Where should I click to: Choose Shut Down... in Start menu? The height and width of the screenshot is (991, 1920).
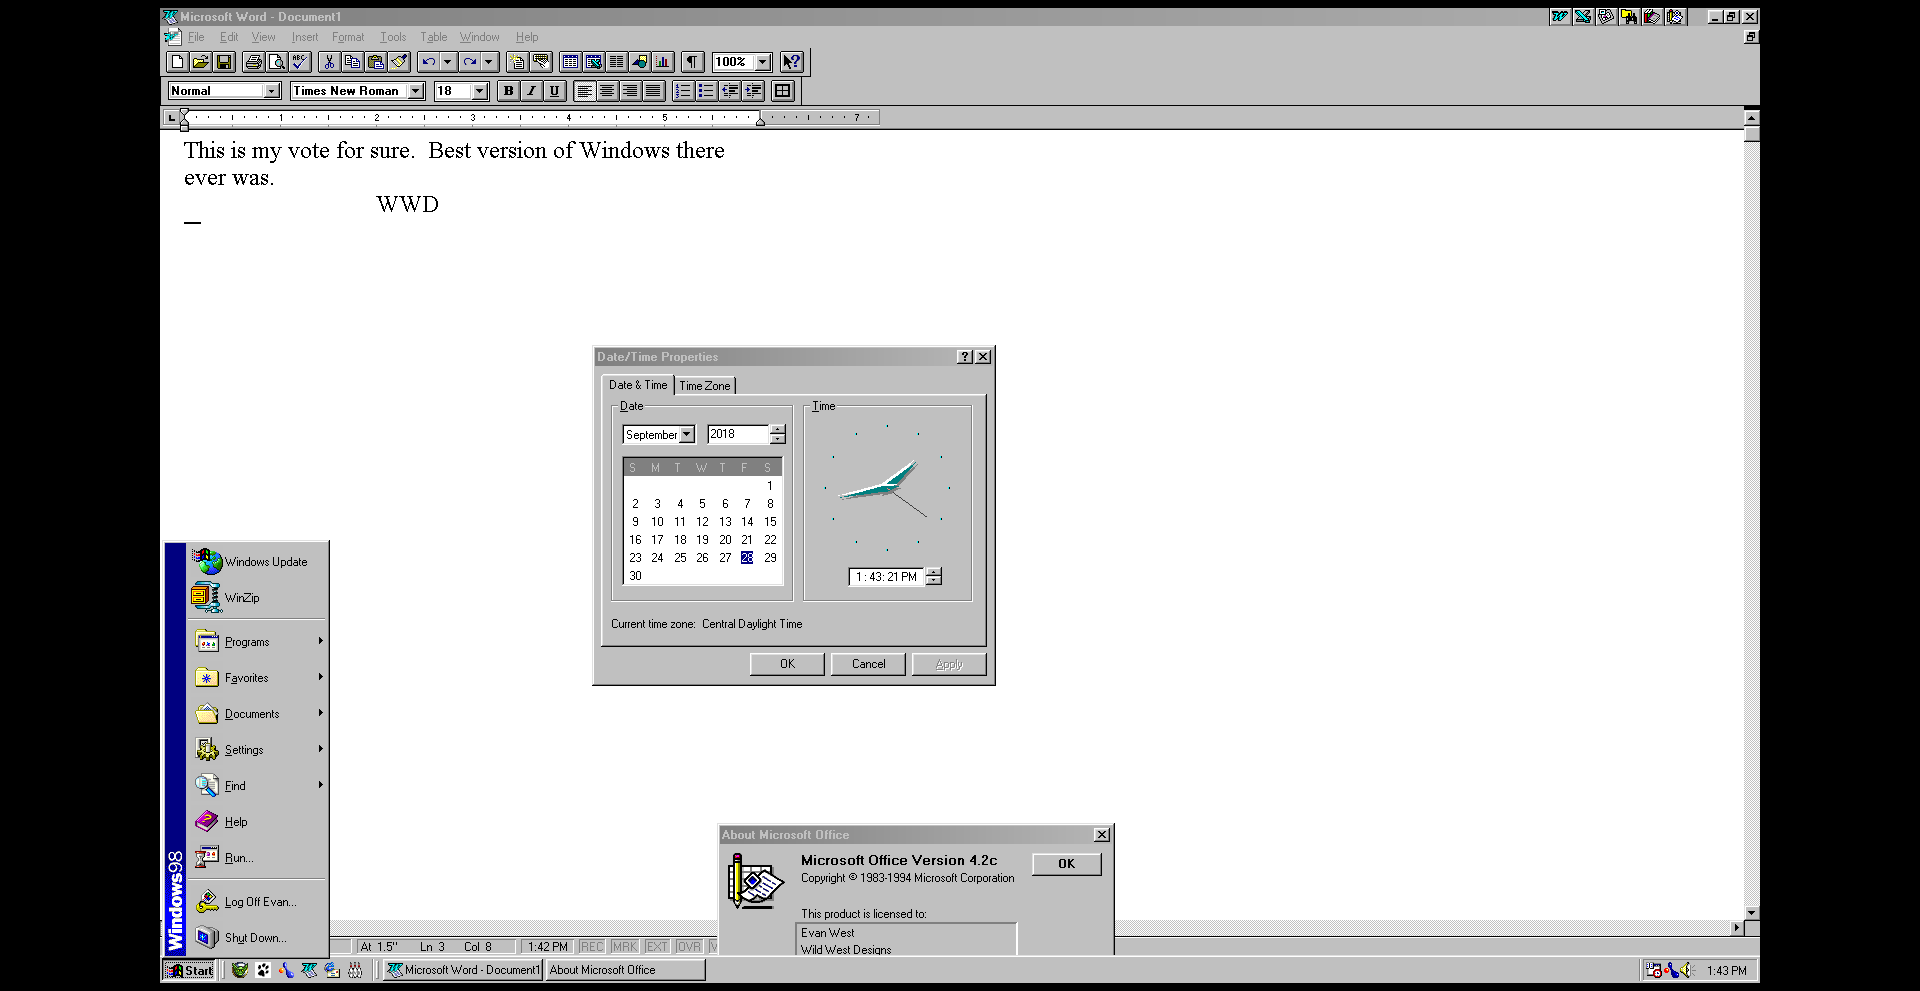point(258,938)
